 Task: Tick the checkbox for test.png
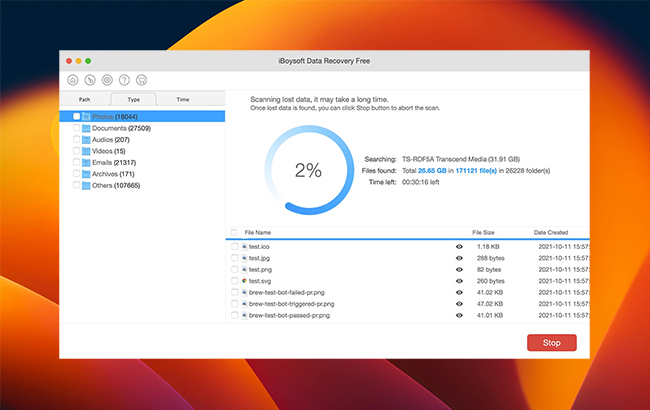pos(235,269)
